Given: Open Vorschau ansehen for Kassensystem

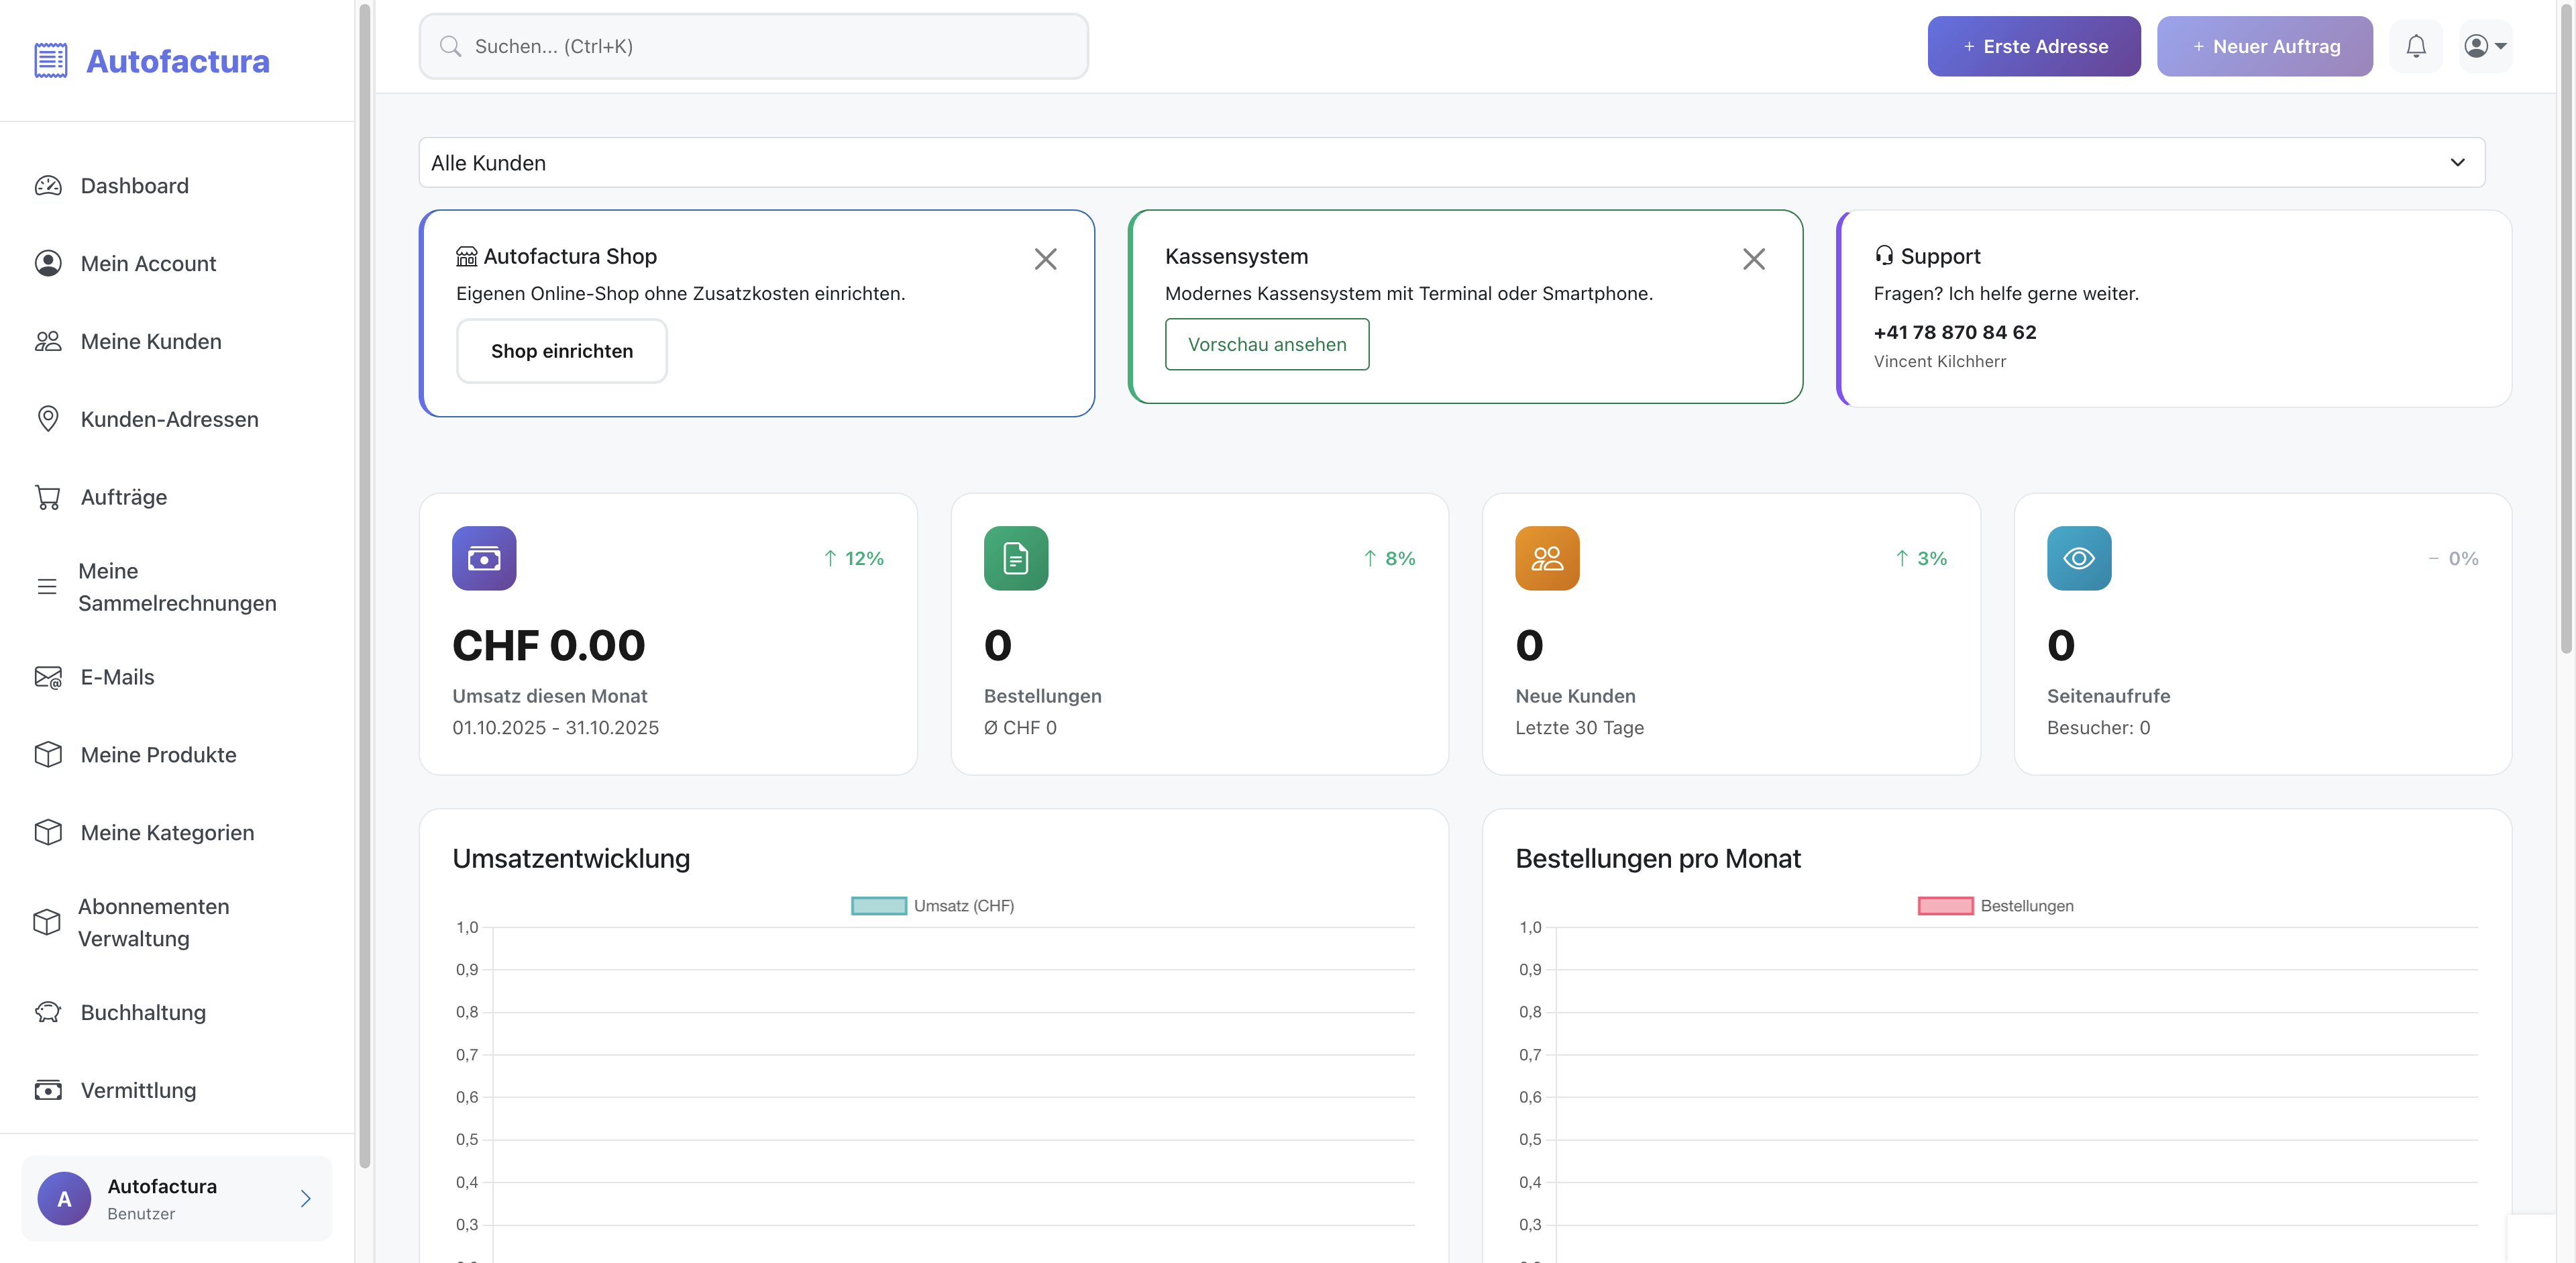Looking at the screenshot, I should coord(1267,344).
